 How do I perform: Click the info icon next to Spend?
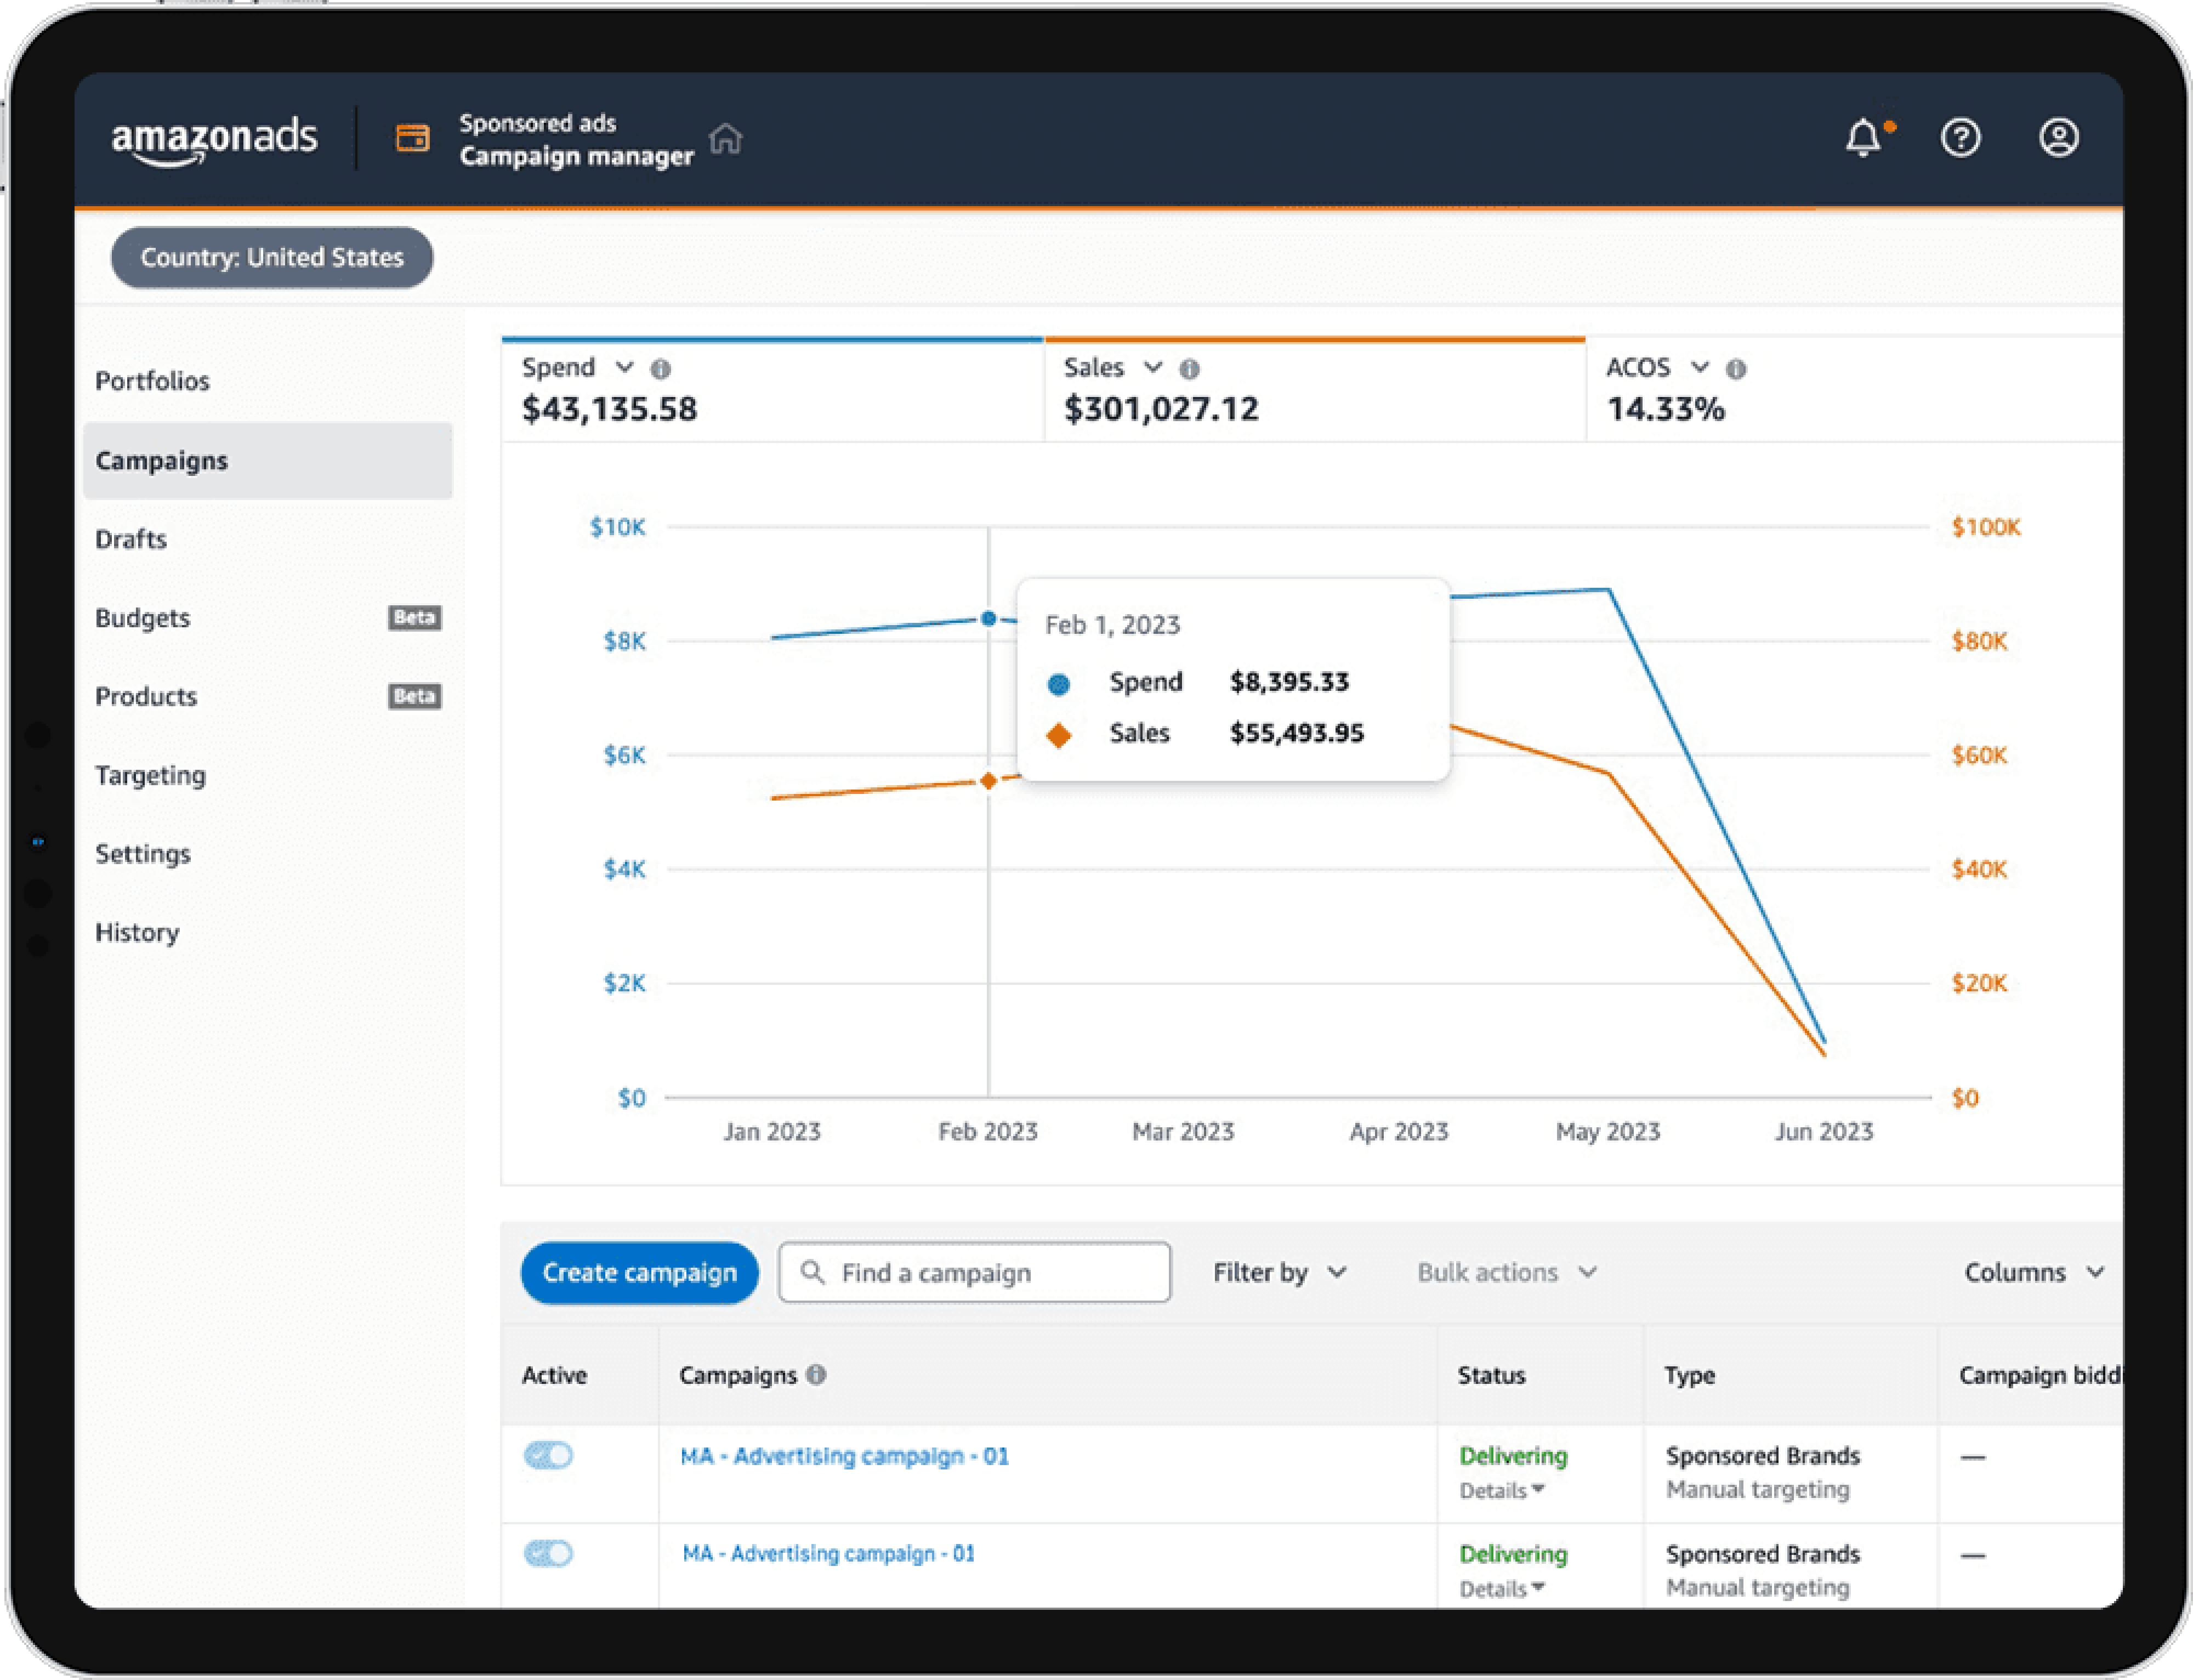pyautogui.click(x=661, y=369)
